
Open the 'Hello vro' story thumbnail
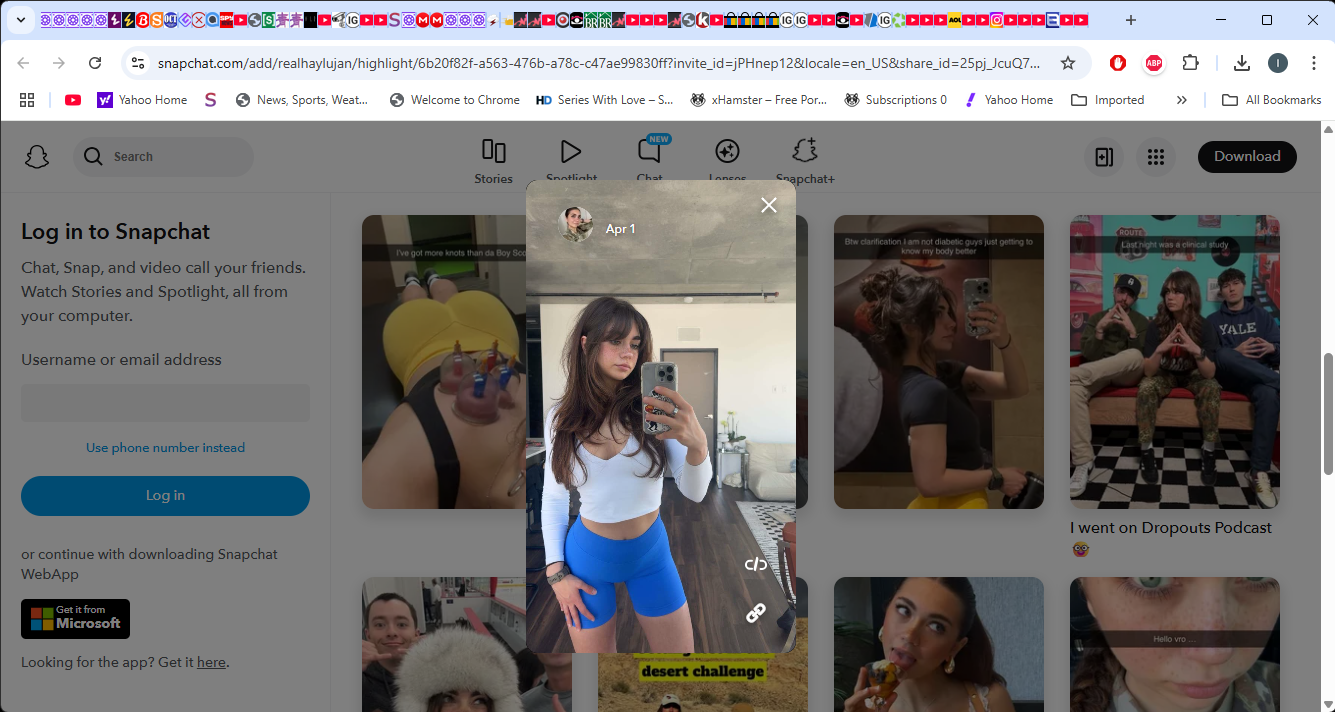click(1174, 644)
